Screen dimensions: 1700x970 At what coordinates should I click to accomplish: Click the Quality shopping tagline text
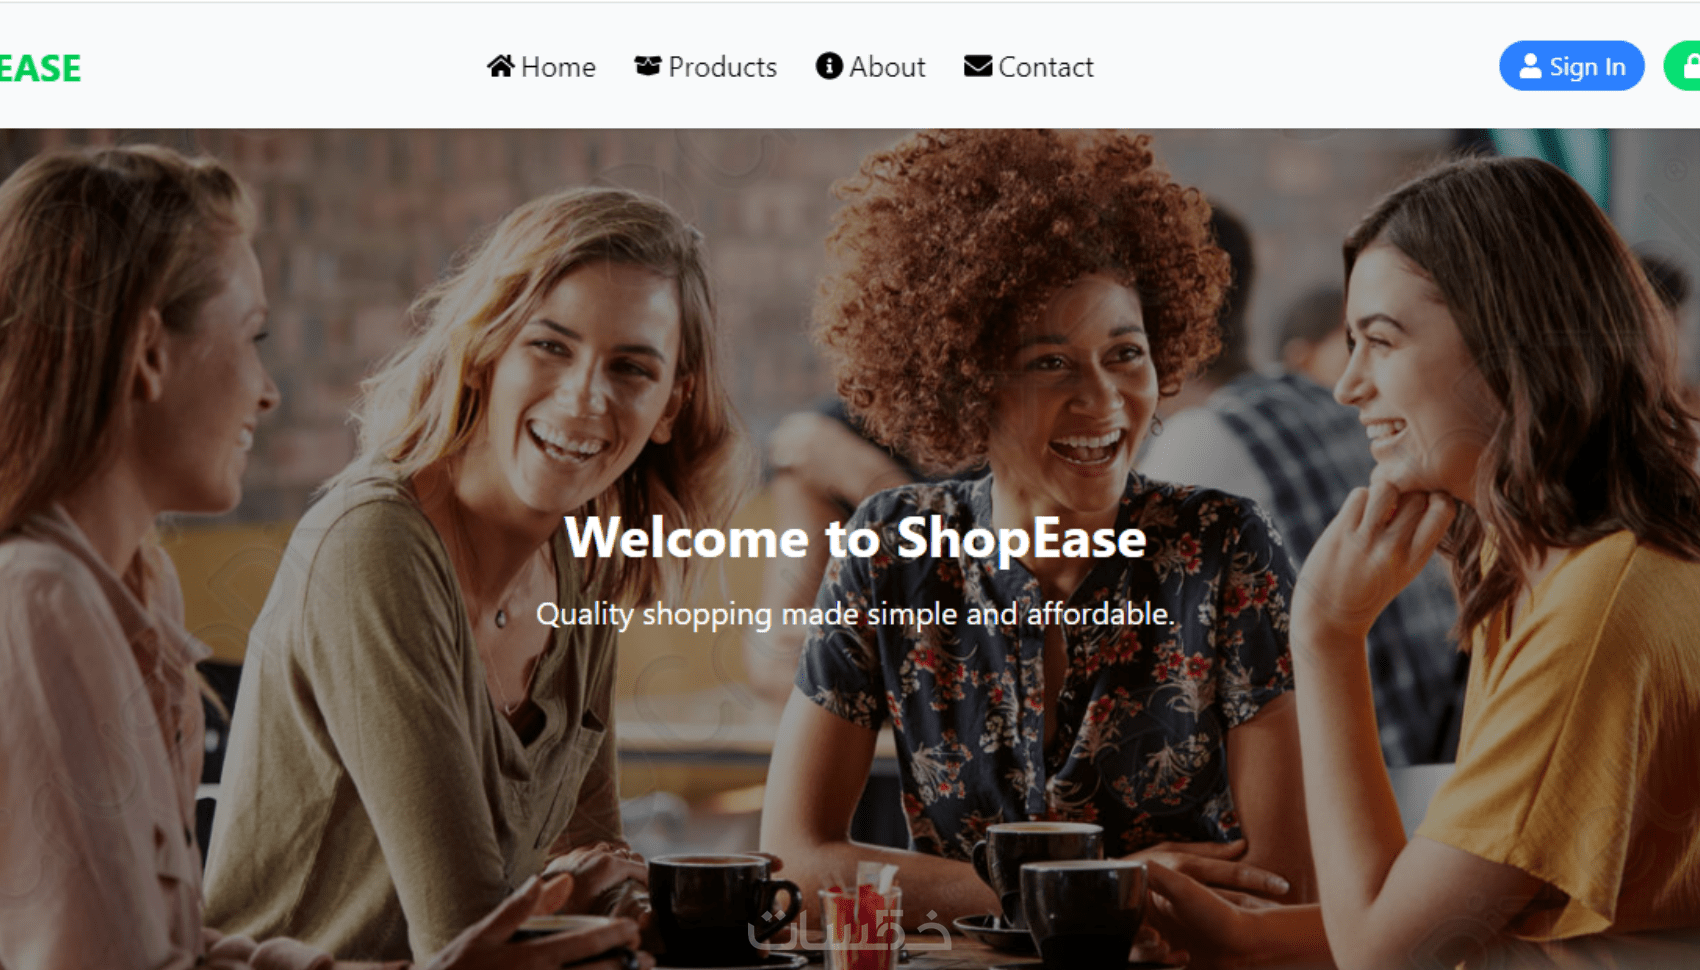pos(856,613)
